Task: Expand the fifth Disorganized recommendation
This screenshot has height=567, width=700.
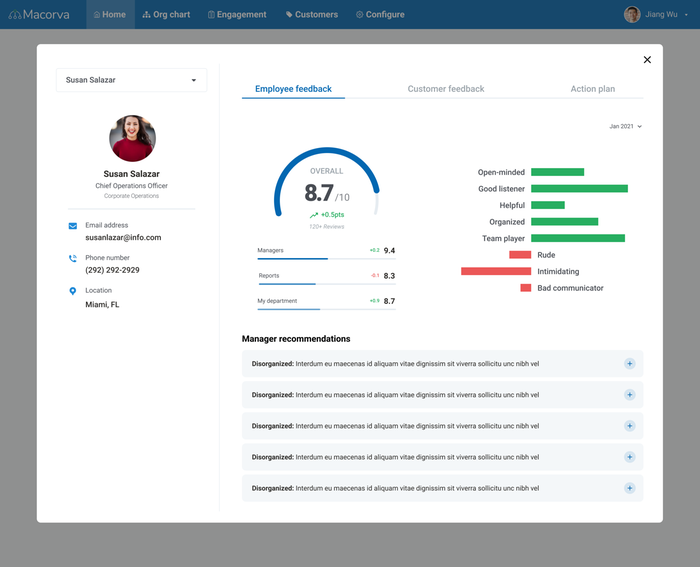Action: pos(629,488)
